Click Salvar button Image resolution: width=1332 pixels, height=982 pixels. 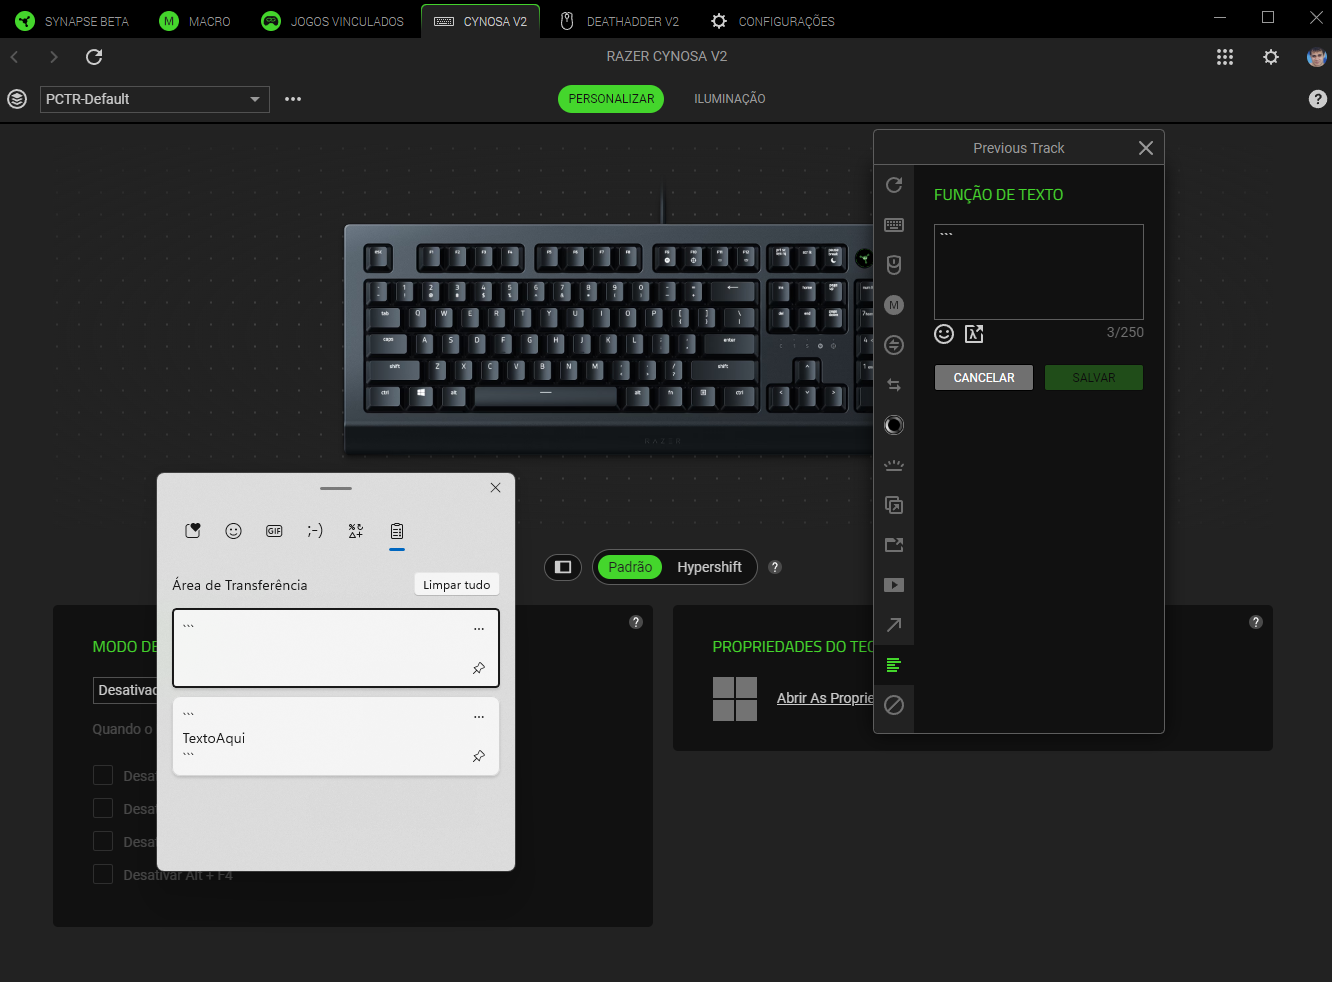click(x=1094, y=377)
